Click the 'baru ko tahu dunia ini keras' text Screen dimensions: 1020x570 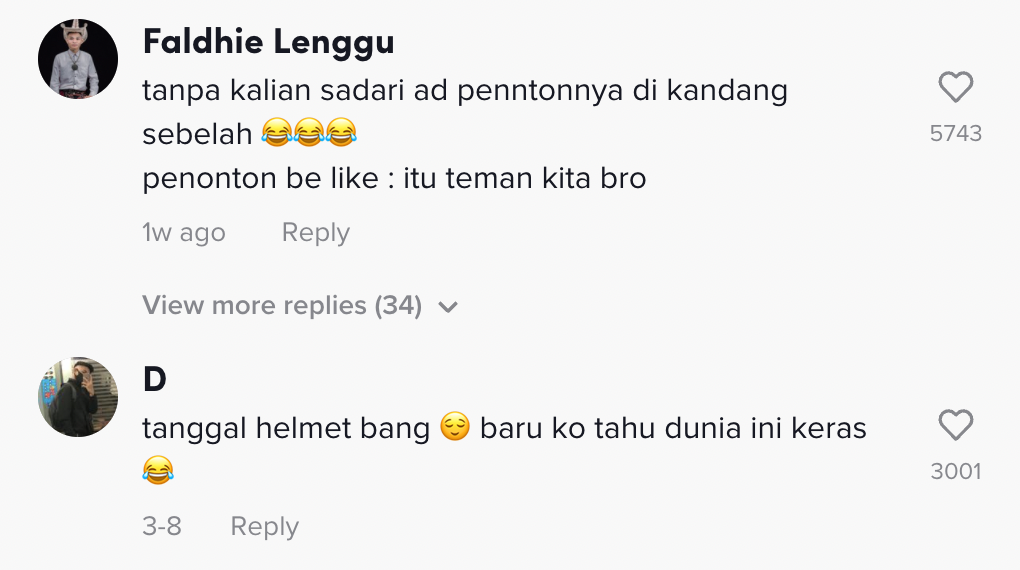click(672, 429)
